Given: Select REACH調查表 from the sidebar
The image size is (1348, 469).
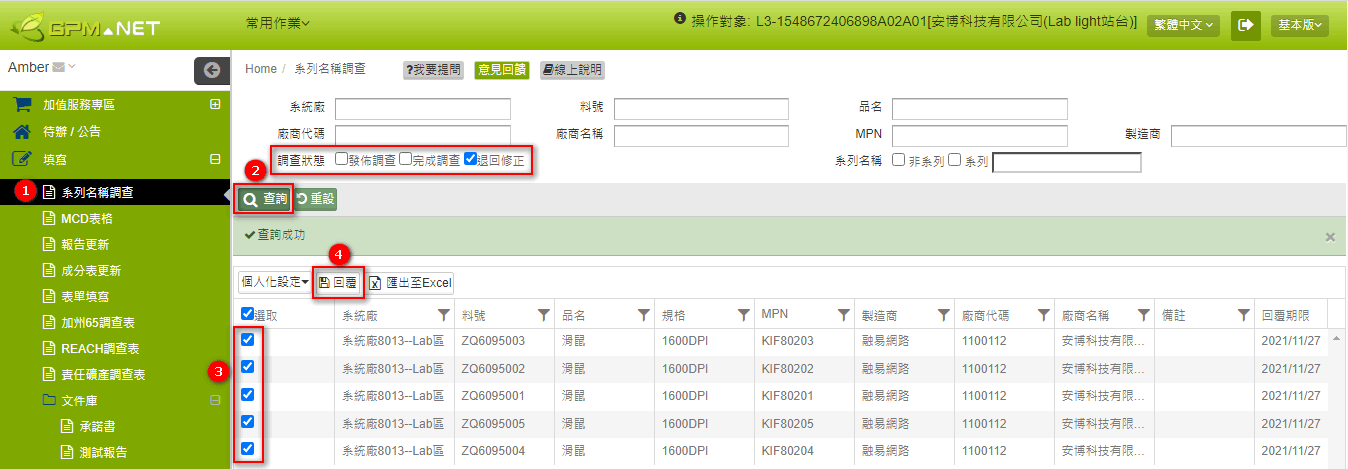Looking at the screenshot, I should coord(99,348).
